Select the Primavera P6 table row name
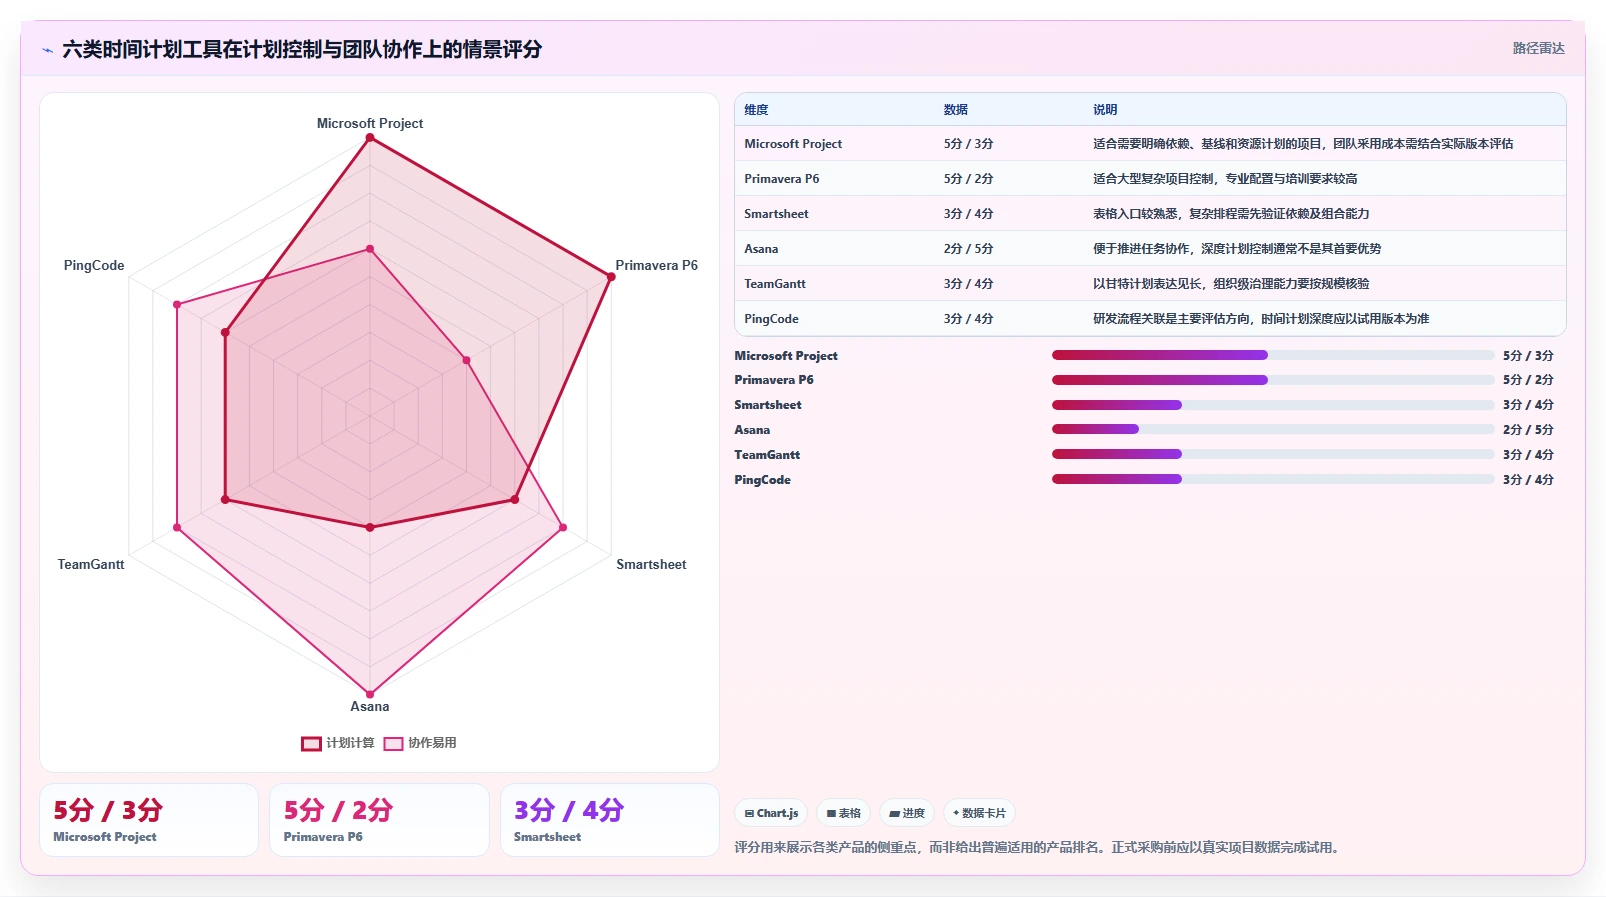The height and width of the screenshot is (897, 1606). tap(782, 179)
